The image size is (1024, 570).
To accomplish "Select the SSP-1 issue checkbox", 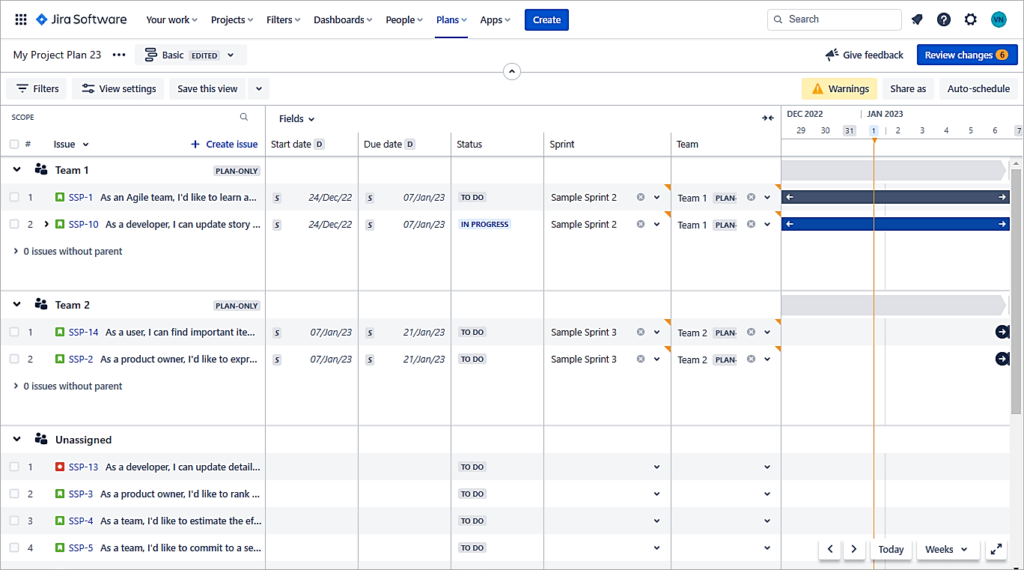I will [x=14, y=198].
